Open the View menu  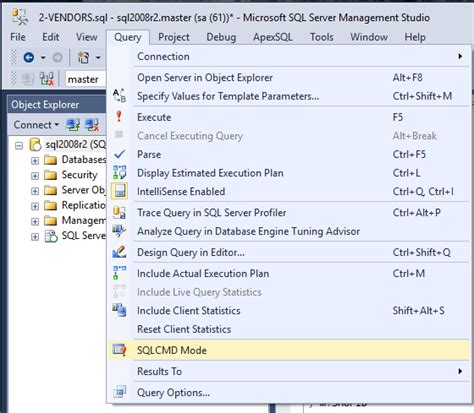pyautogui.click(x=87, y=37)
